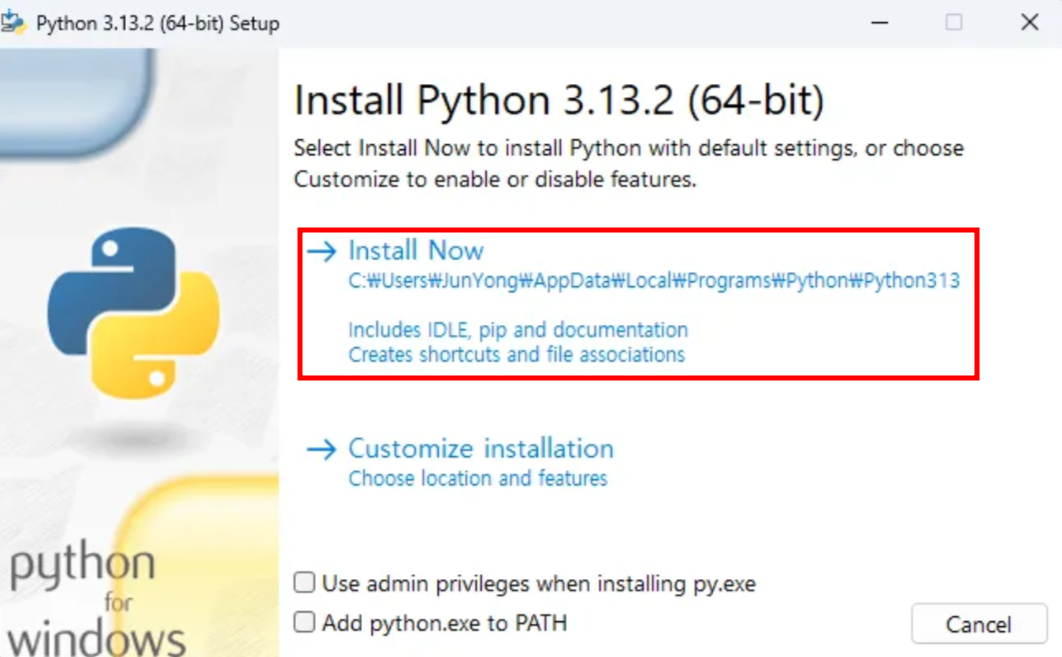Screen dimensions: 1062x657
Task: Click the Cancel button
Action: [979, 624]
